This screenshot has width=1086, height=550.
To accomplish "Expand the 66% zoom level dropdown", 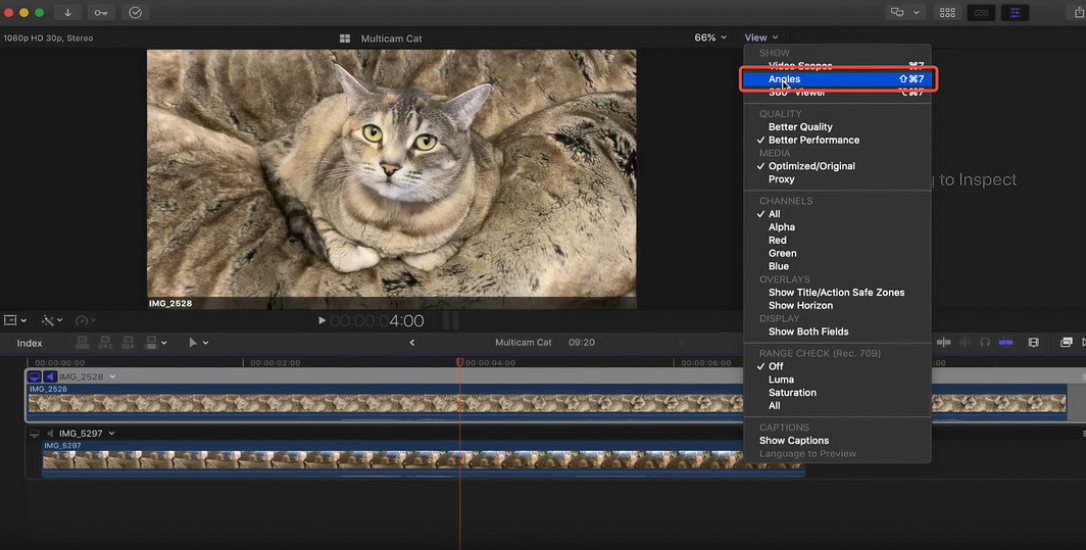I will click(710, 38).
